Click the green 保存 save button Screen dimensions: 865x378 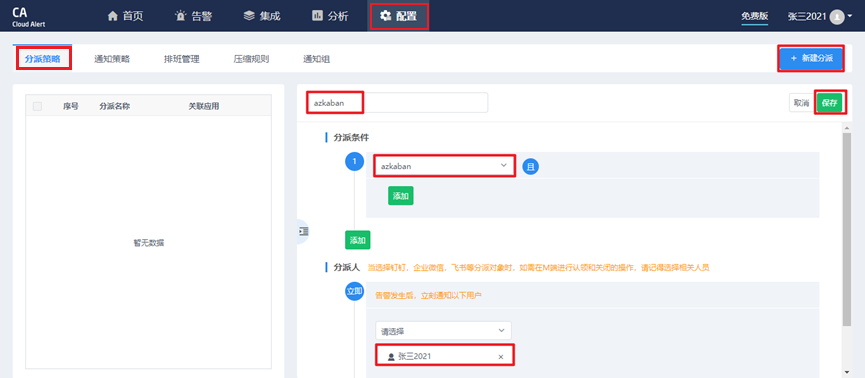[x=830, y=103]
